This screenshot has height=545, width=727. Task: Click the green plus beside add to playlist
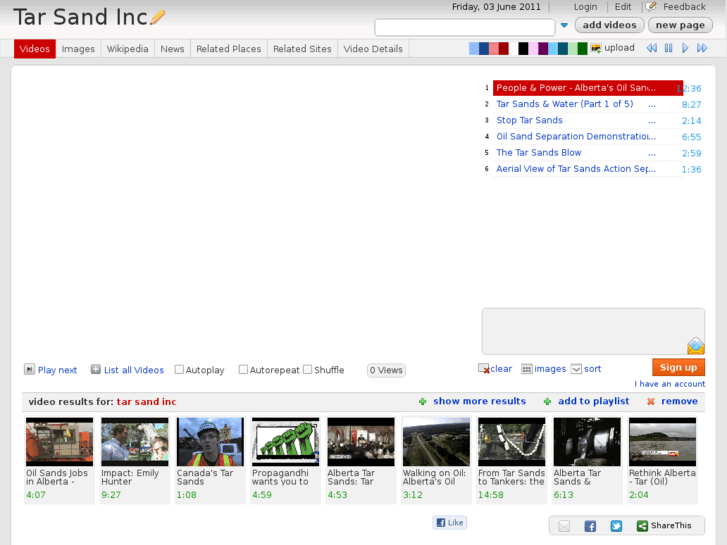click(x=547, y=401)
